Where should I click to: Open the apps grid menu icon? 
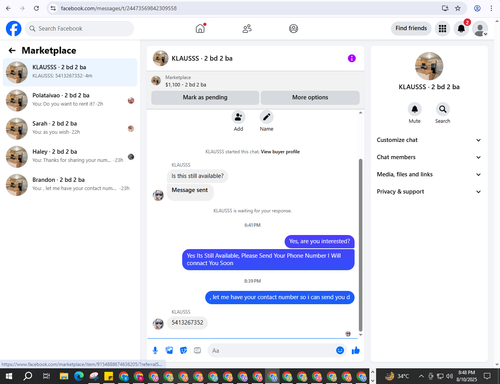pyautogui.click(x=442, y=29)
